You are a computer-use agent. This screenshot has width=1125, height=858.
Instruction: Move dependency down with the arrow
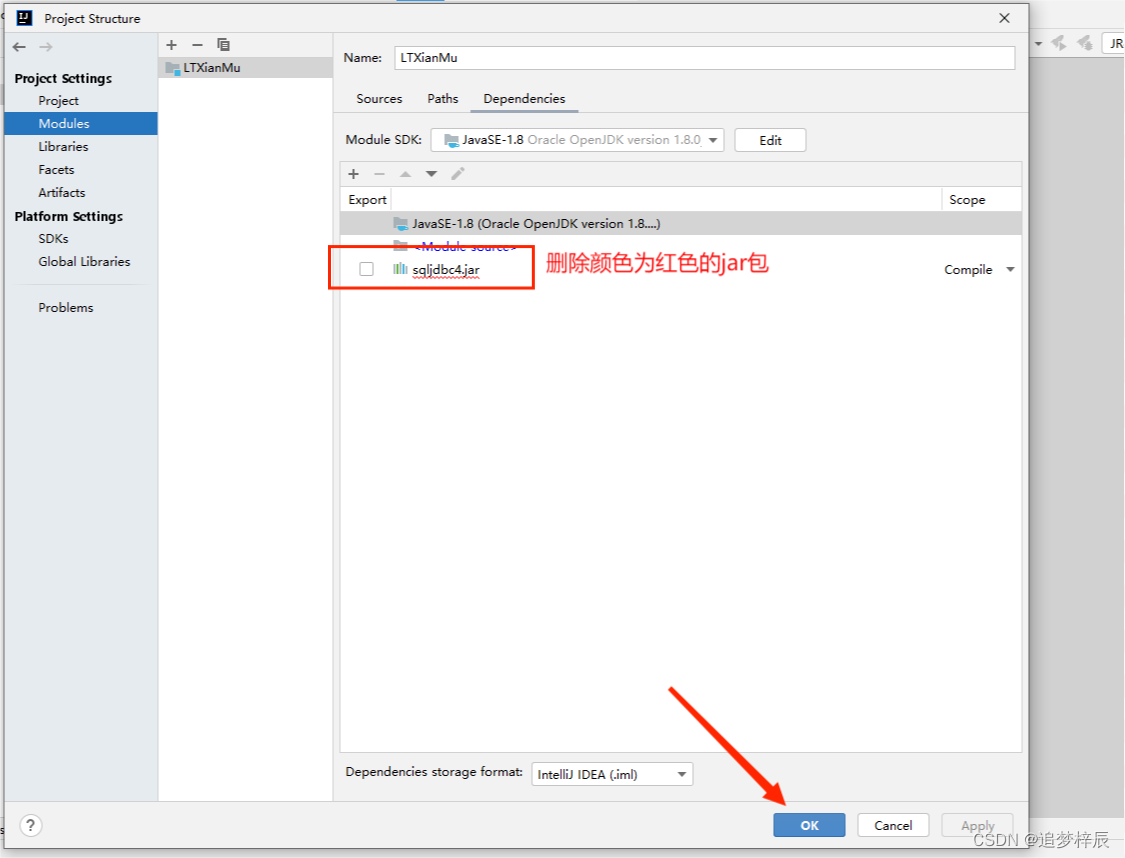[431, 174]
